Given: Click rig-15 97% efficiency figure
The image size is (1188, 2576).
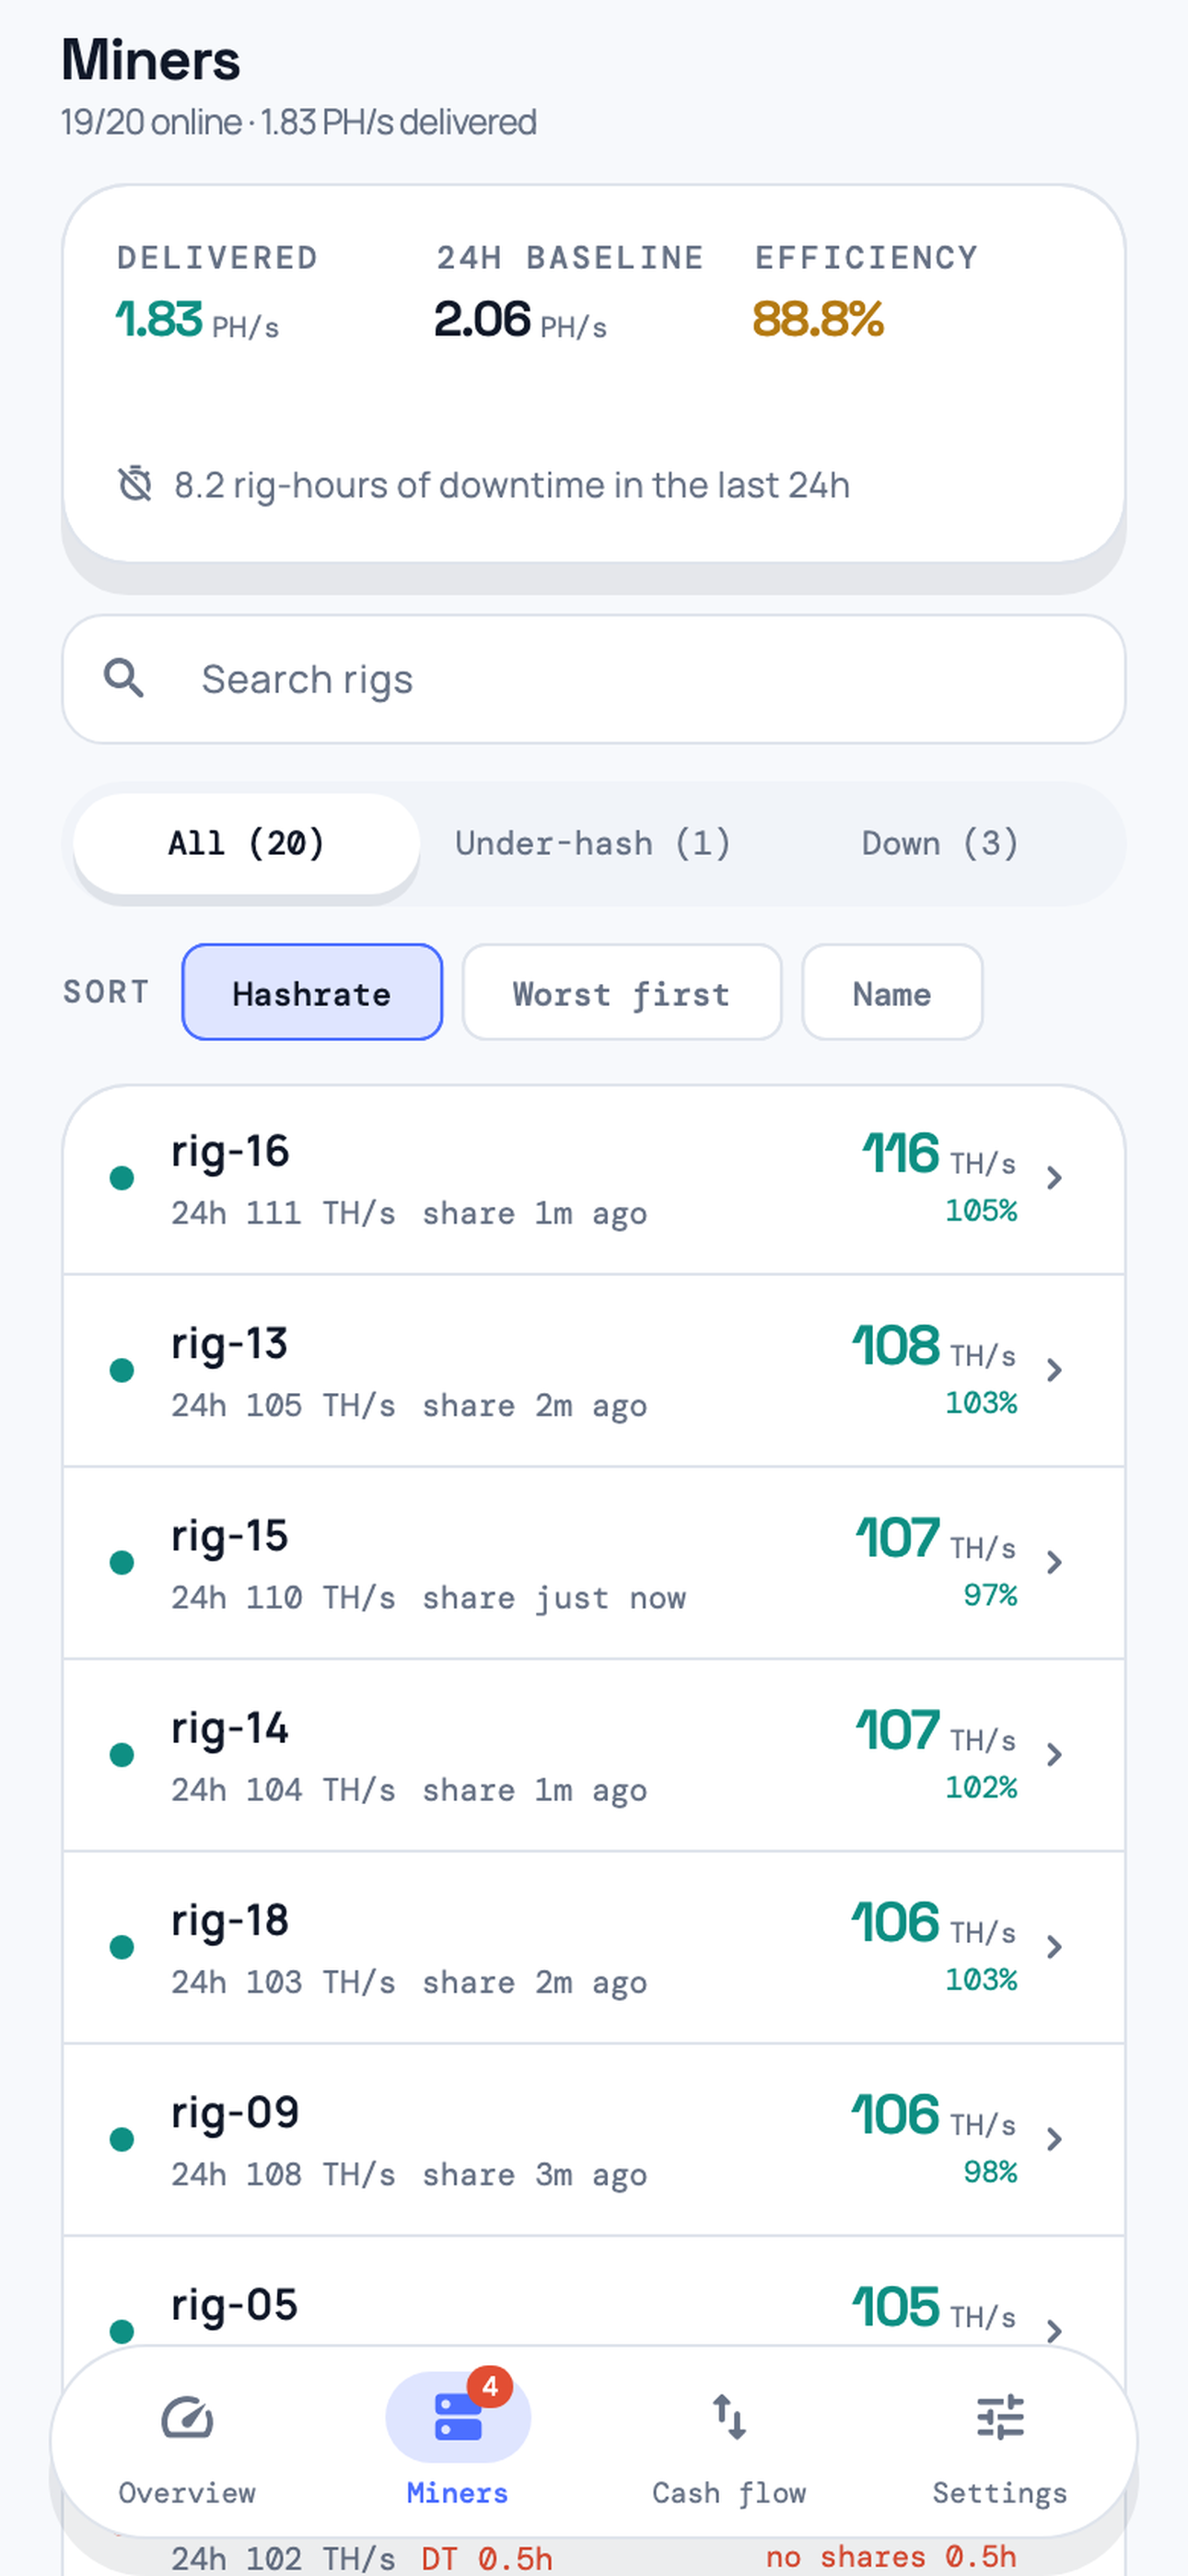Looking at the screenshot, I should 990,1594.
